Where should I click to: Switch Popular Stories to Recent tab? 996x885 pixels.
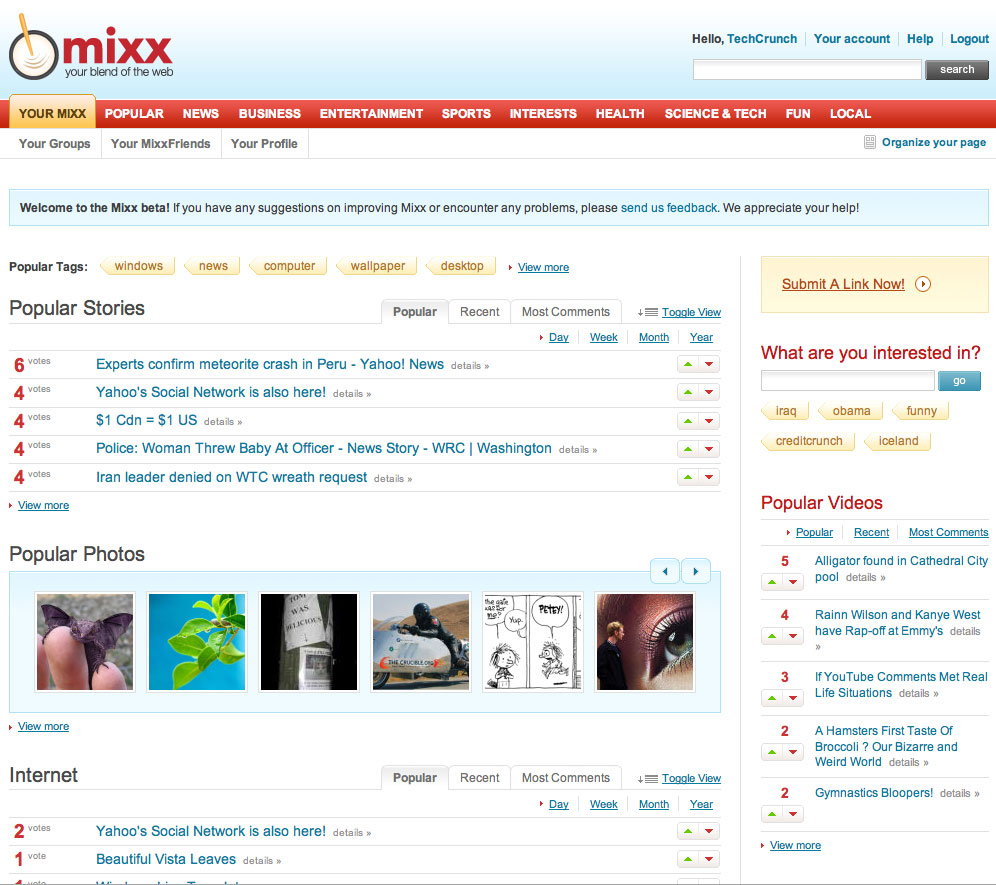(480, 312)
